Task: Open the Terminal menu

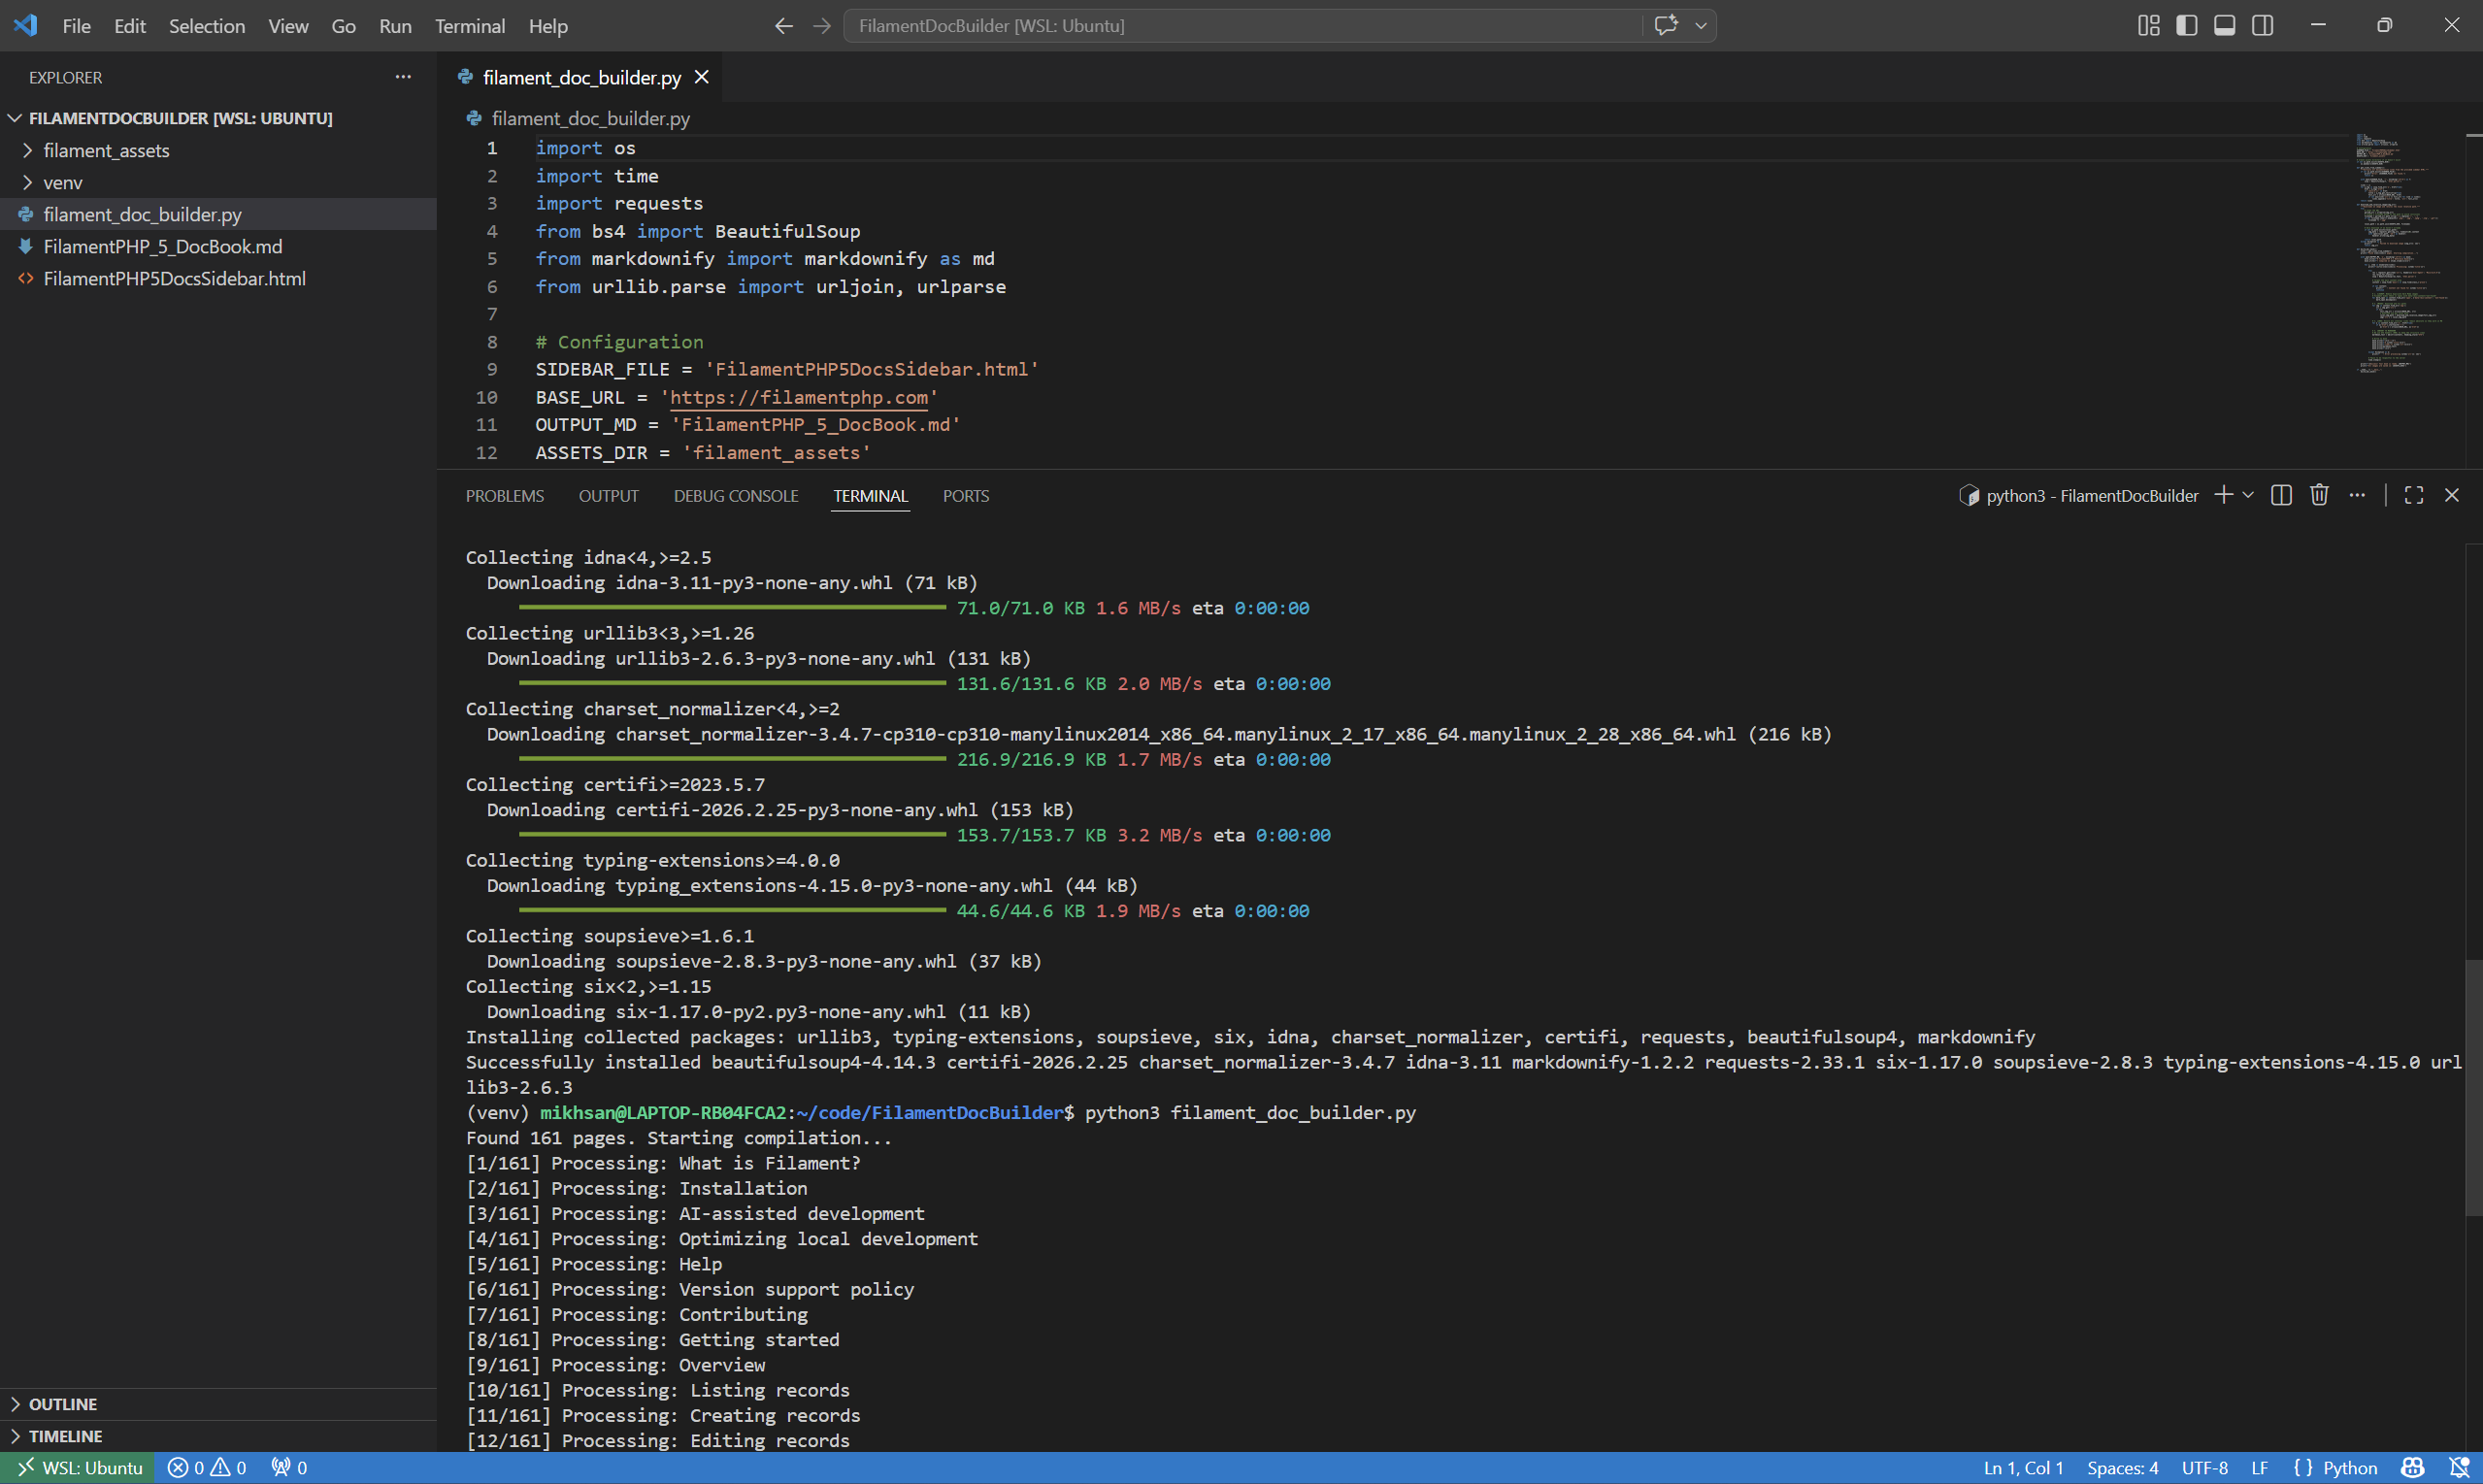Action: point(469,26)
